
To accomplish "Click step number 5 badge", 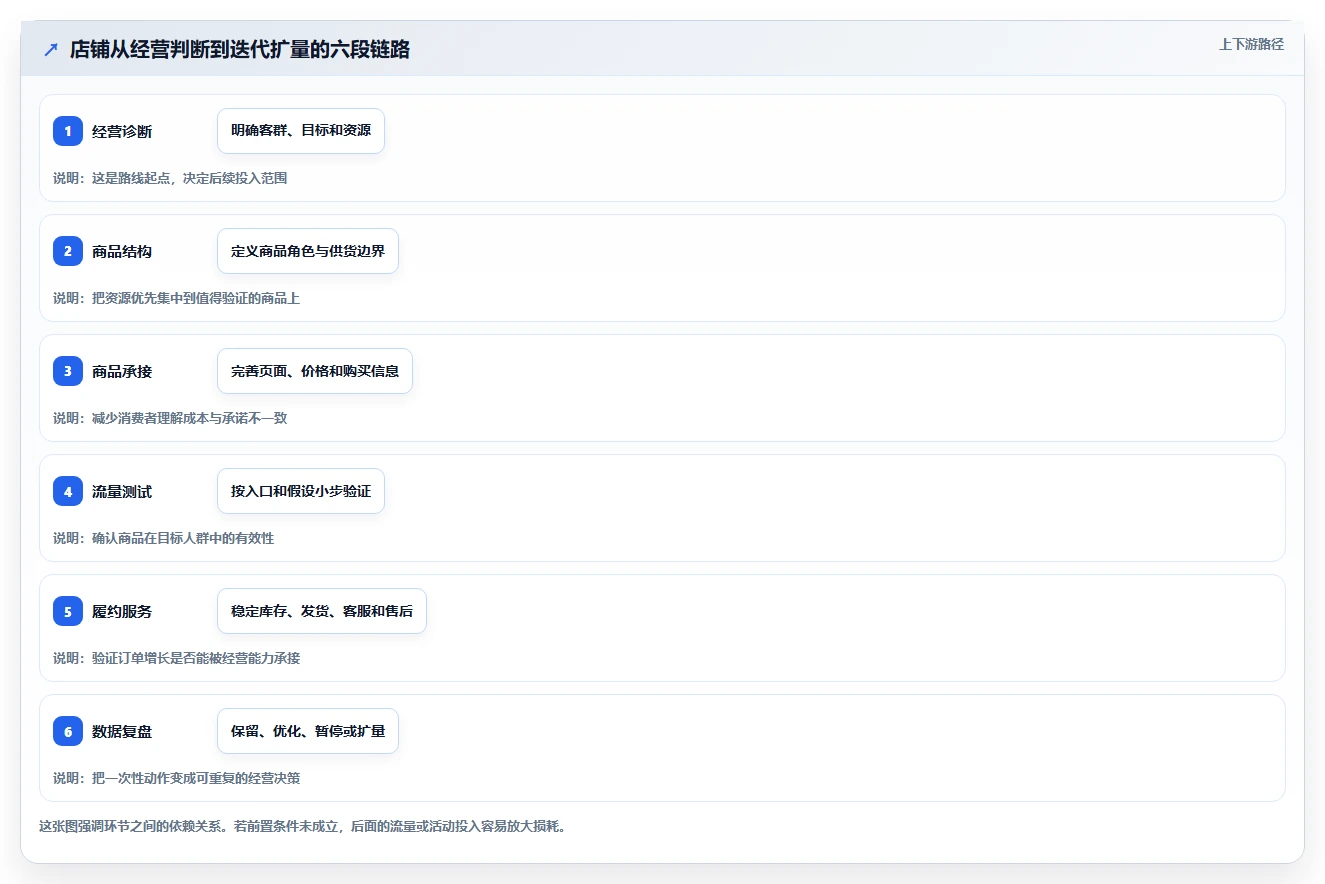I will click(x=68, y=611).
